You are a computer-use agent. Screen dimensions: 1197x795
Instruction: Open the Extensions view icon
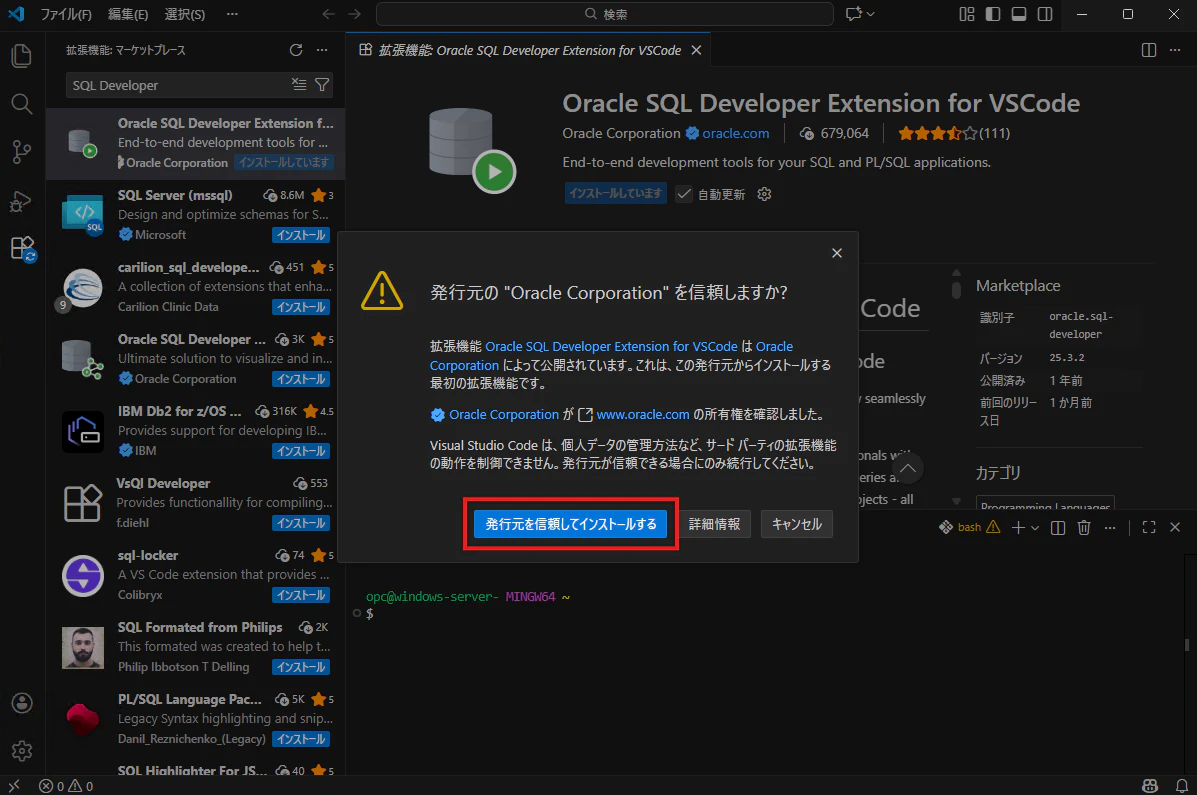click(23, 249)
